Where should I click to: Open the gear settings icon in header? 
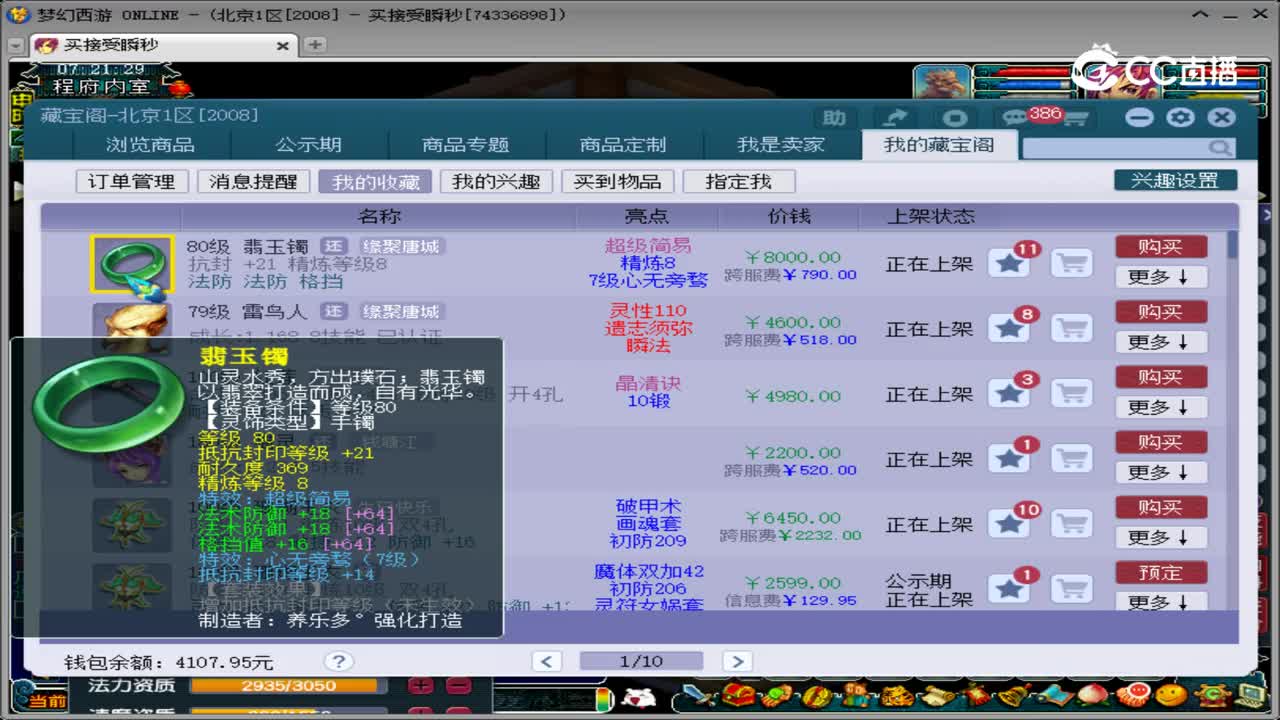pyautogui.click(x=1181, y=117)
